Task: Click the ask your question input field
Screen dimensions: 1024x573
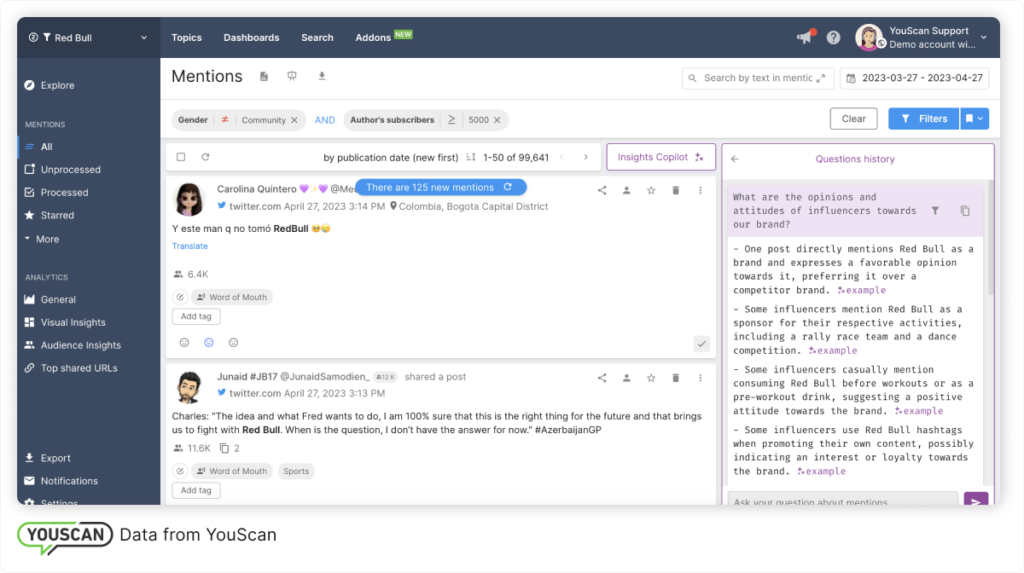Action: click(842, 501)
